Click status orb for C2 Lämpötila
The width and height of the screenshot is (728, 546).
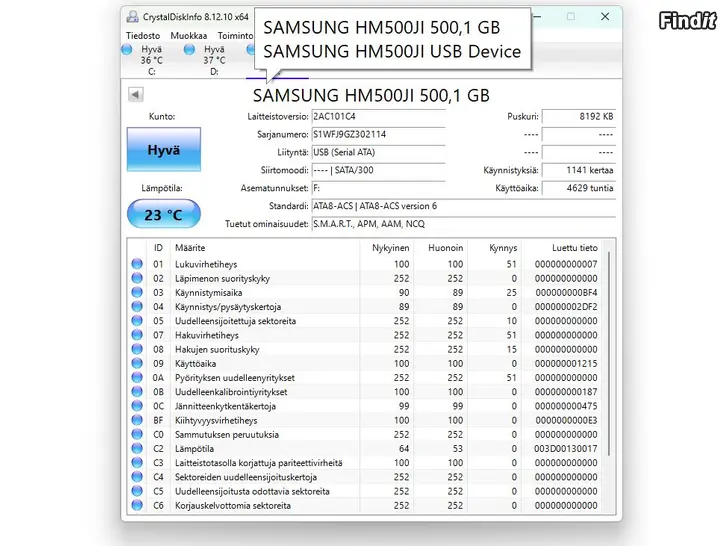pos(137,448)
